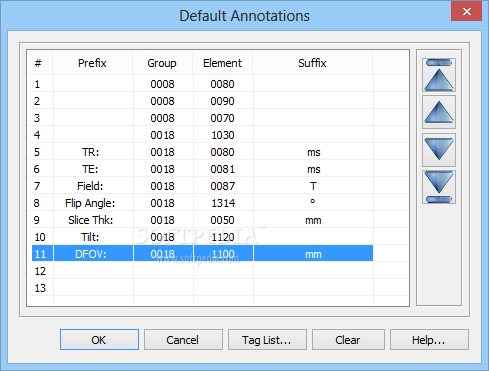The height and width of the screenshot is (371, 489).
Task: Select empty row number 12
Action: (x=40, y=271)
